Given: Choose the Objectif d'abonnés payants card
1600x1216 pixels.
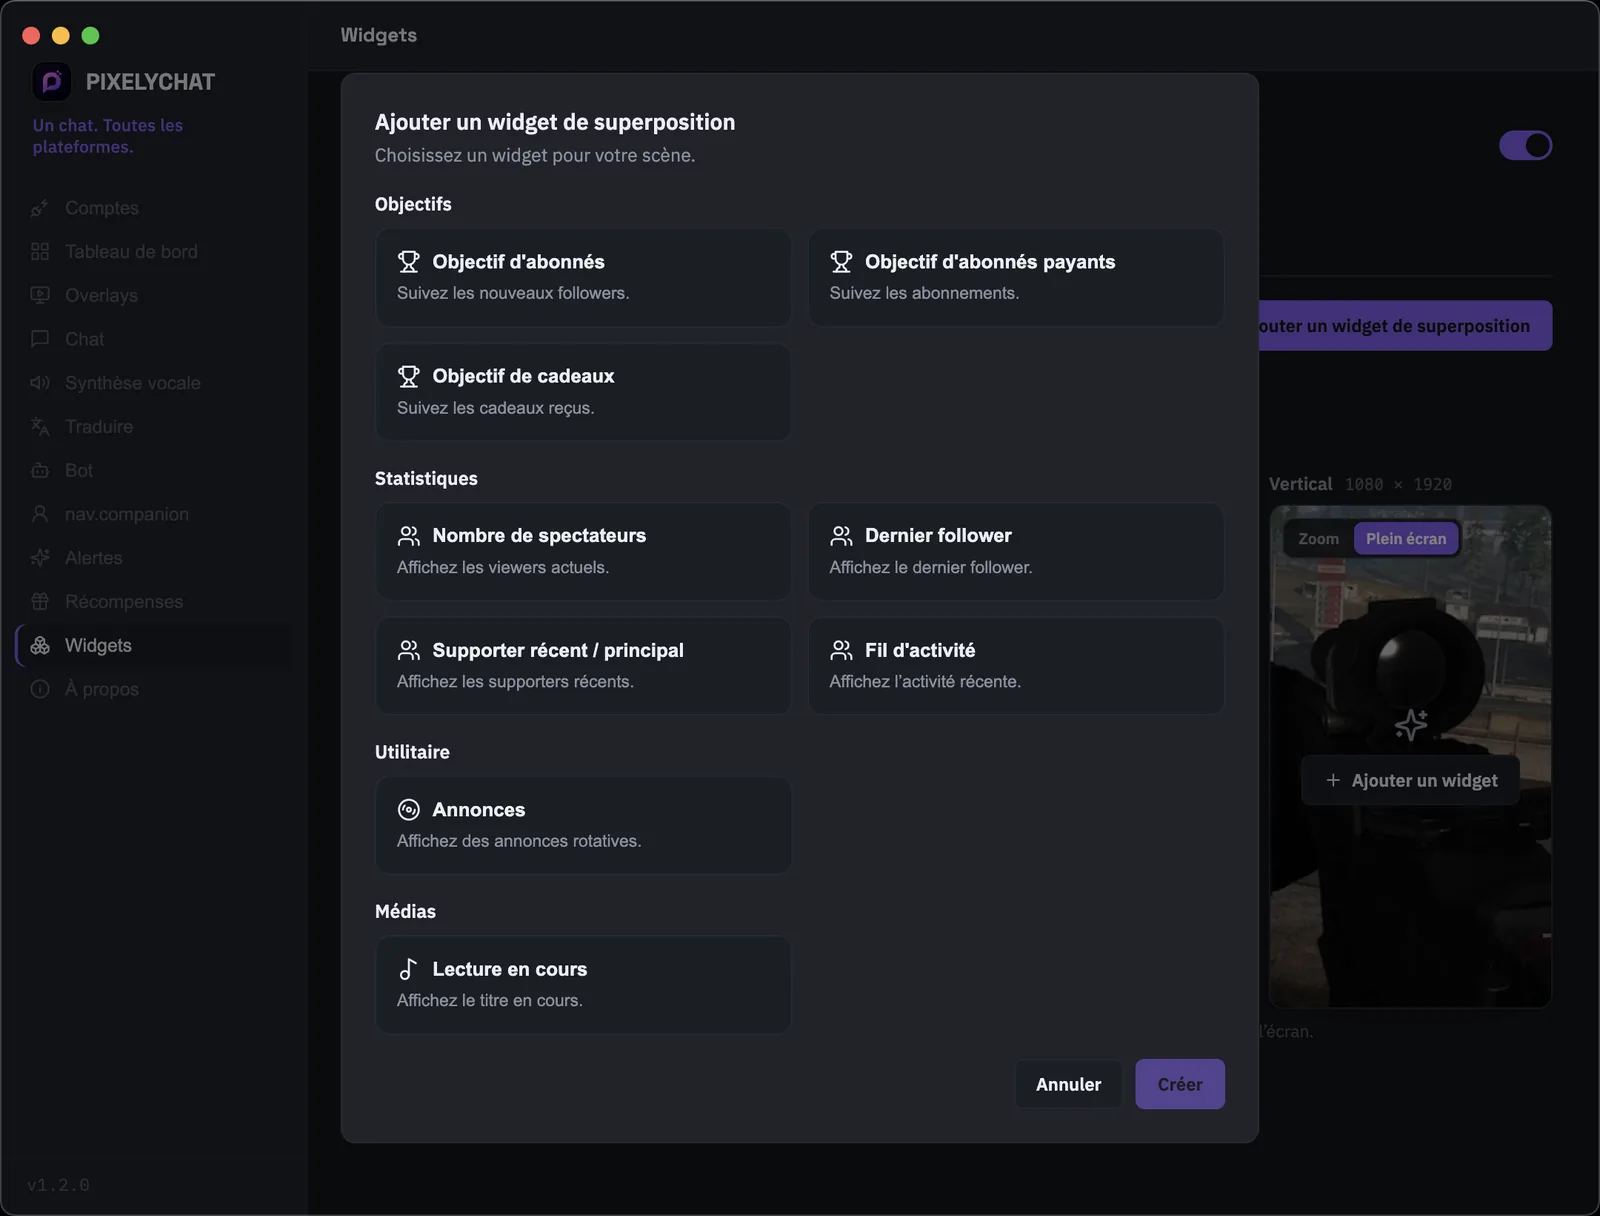Looking at the screenshot, I should click(x=1016, y=277).
